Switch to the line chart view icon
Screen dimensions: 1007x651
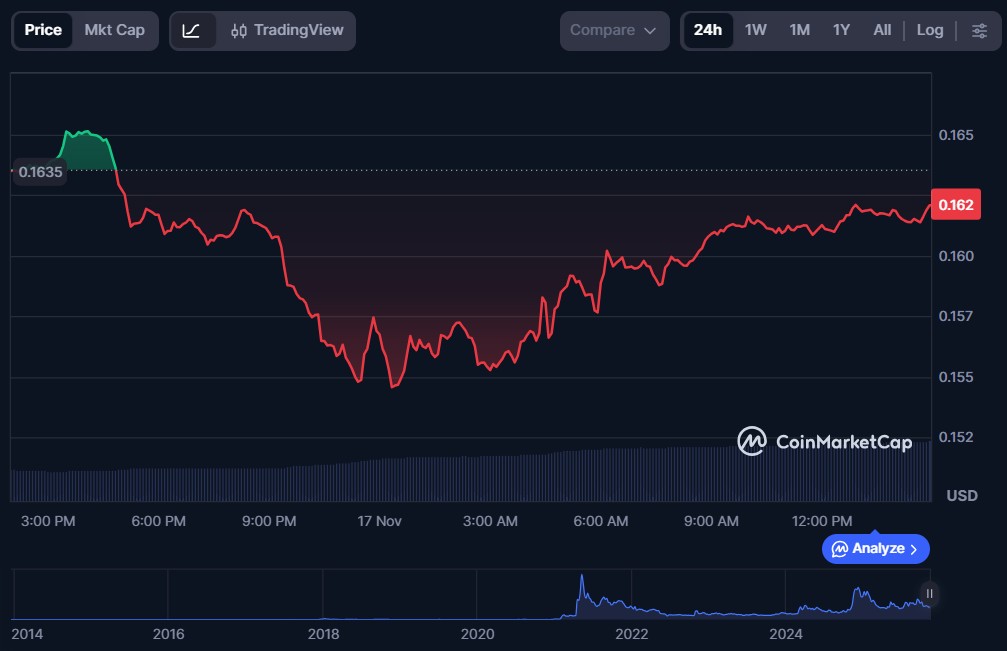coord(192,31)
